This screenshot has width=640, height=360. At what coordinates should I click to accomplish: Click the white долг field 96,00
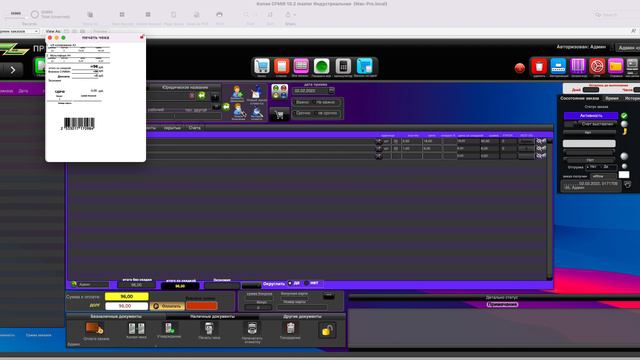coord(127,306)
